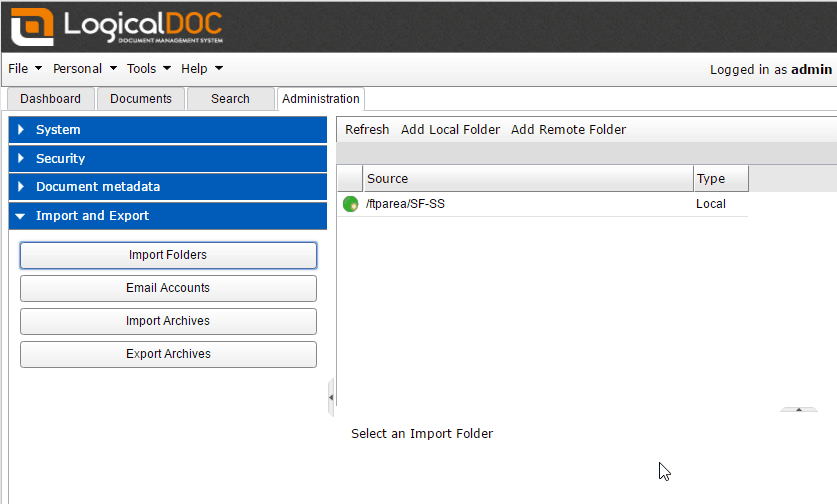Screen dimensions: 837x504
Task: Switch to the Dashboard tab
Action: point(51,99)
